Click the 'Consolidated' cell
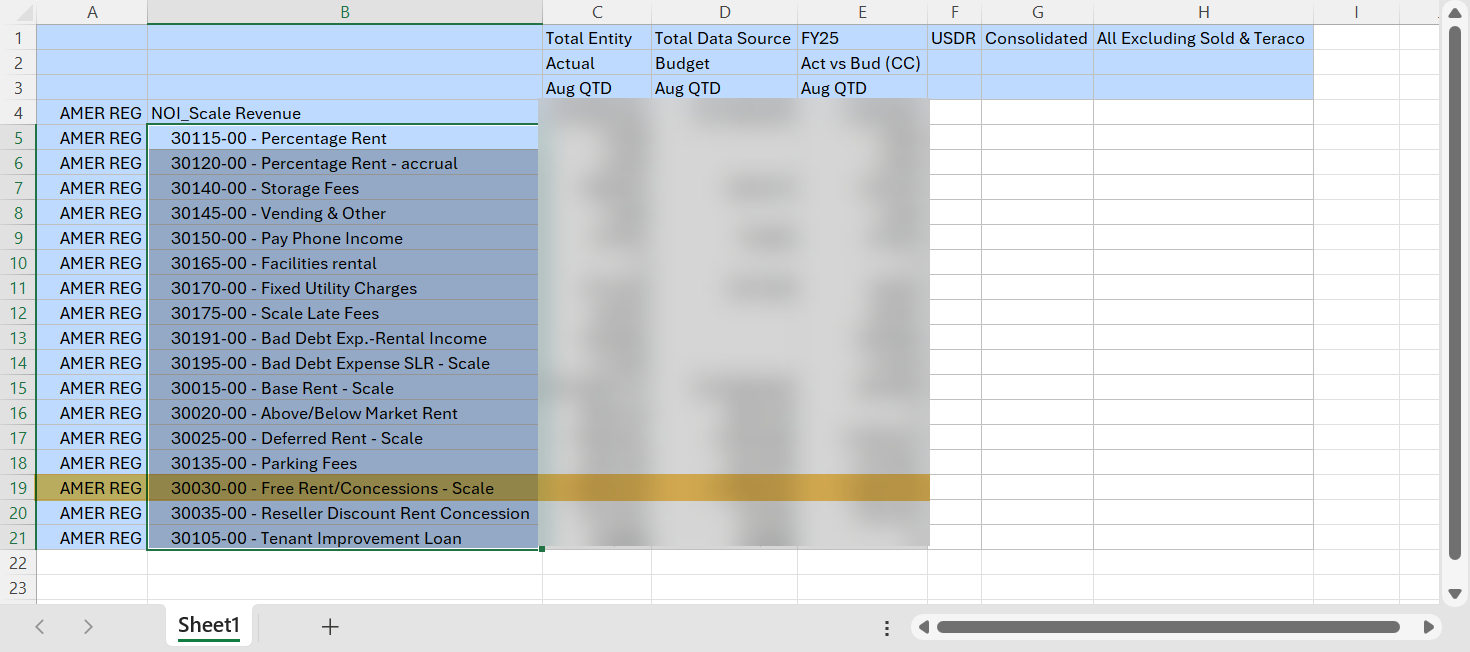 [1037, 38]
